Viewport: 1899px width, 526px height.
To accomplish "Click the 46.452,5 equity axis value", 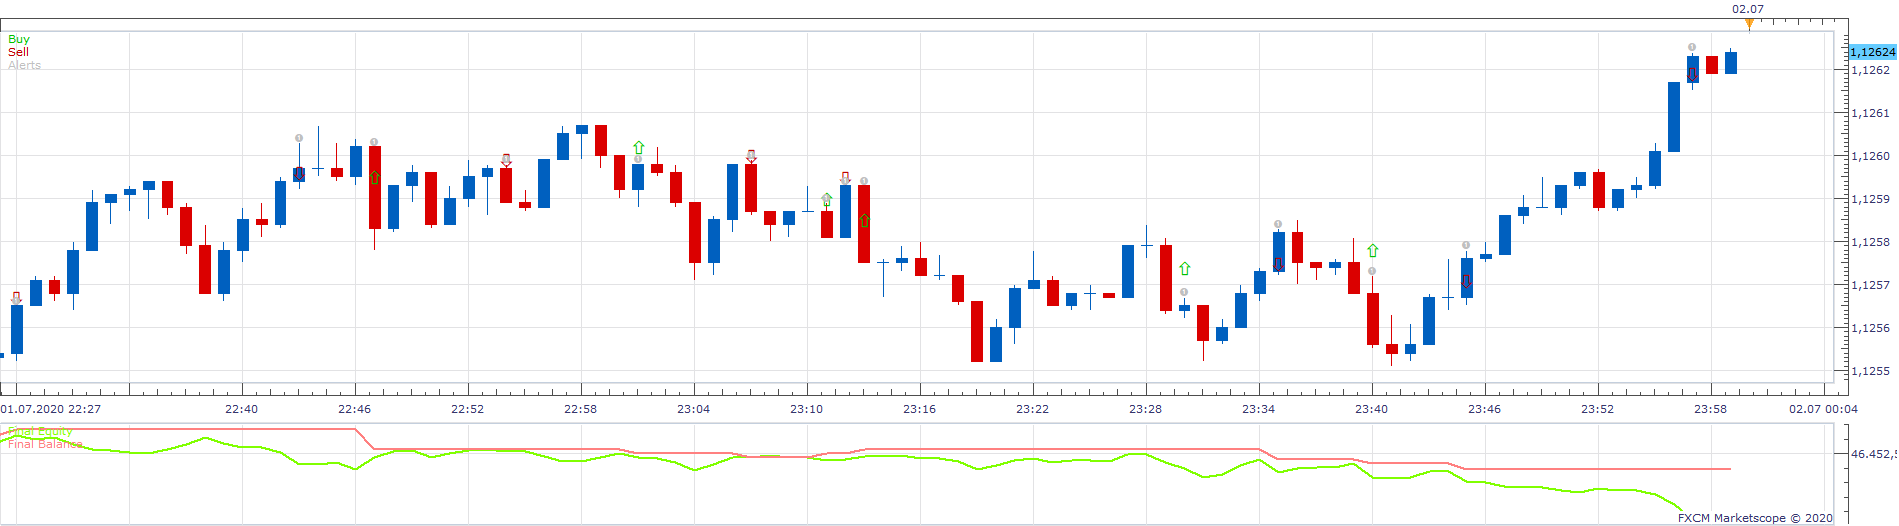I will point(1873,454).
